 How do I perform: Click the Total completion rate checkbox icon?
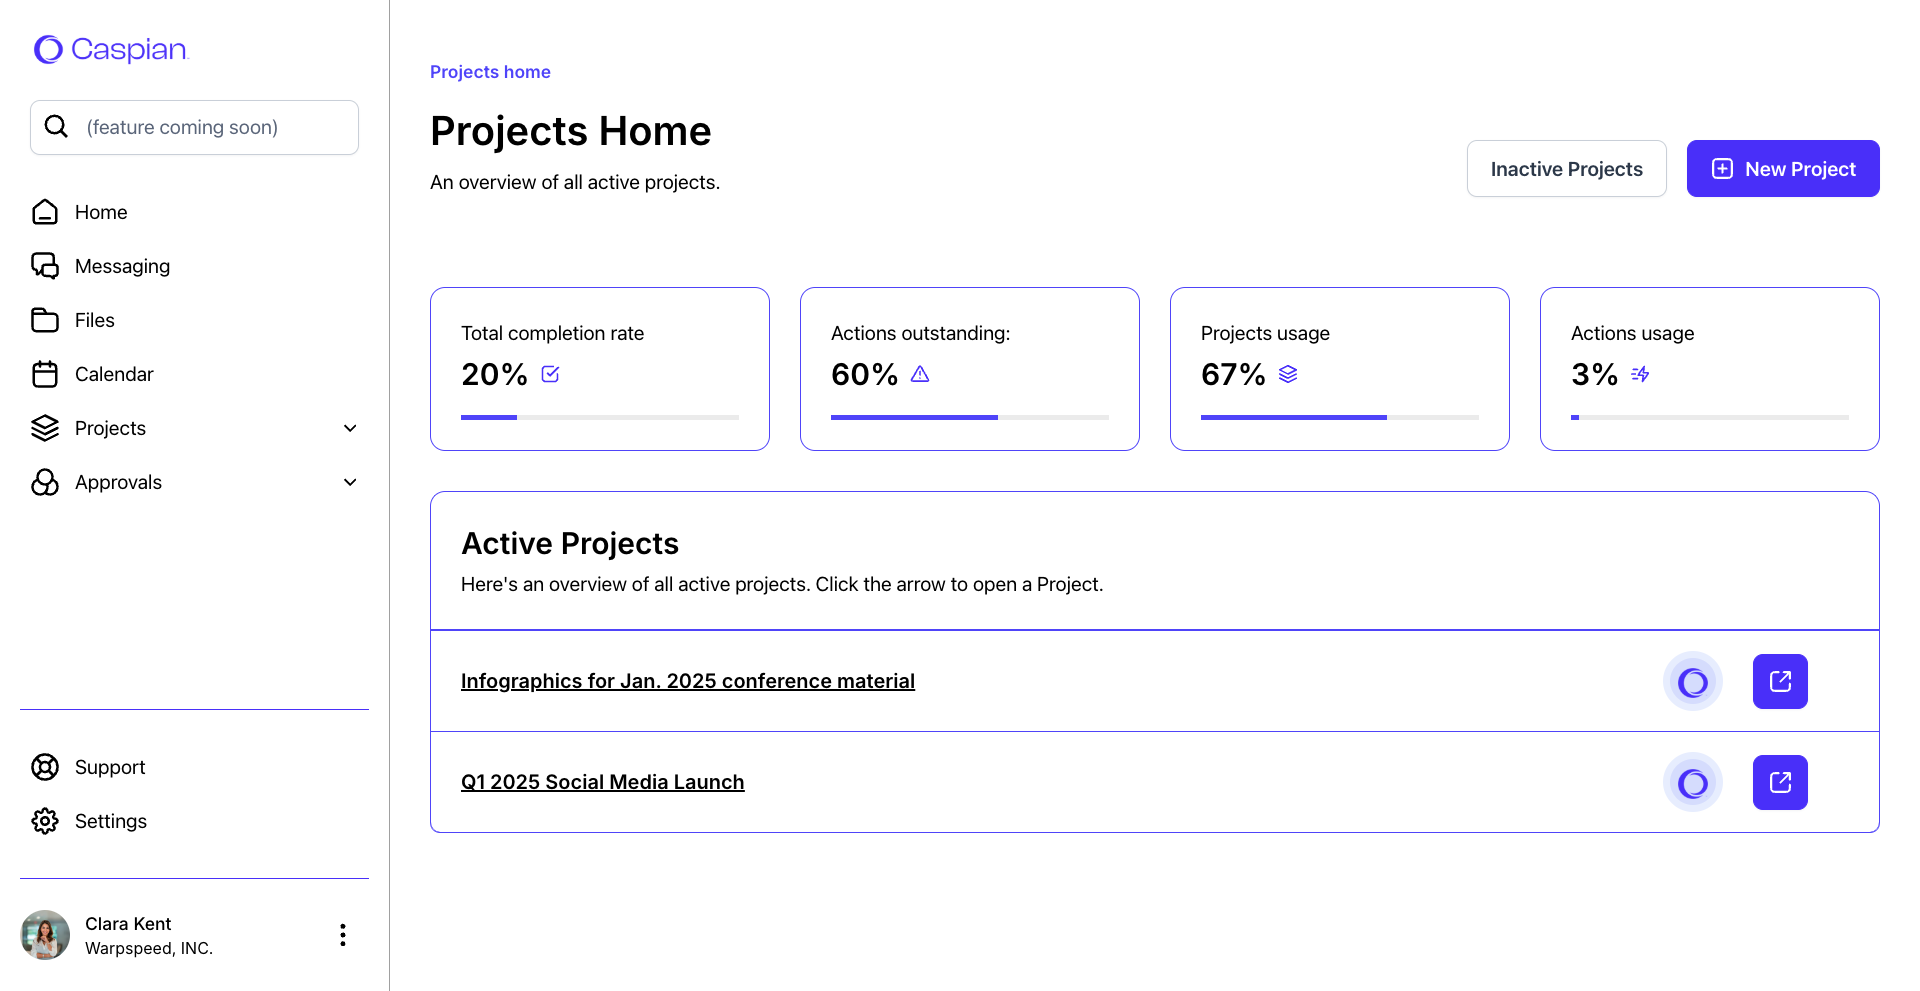click(550, 374)
